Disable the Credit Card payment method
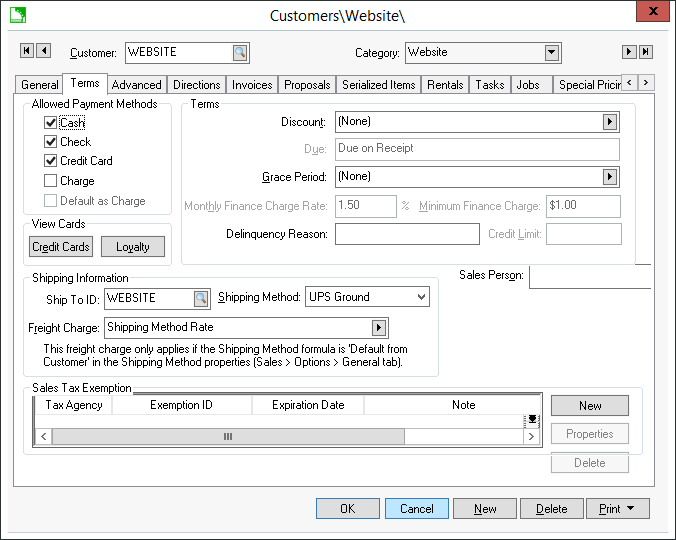 pyautogui.click(x=51, y=161)
